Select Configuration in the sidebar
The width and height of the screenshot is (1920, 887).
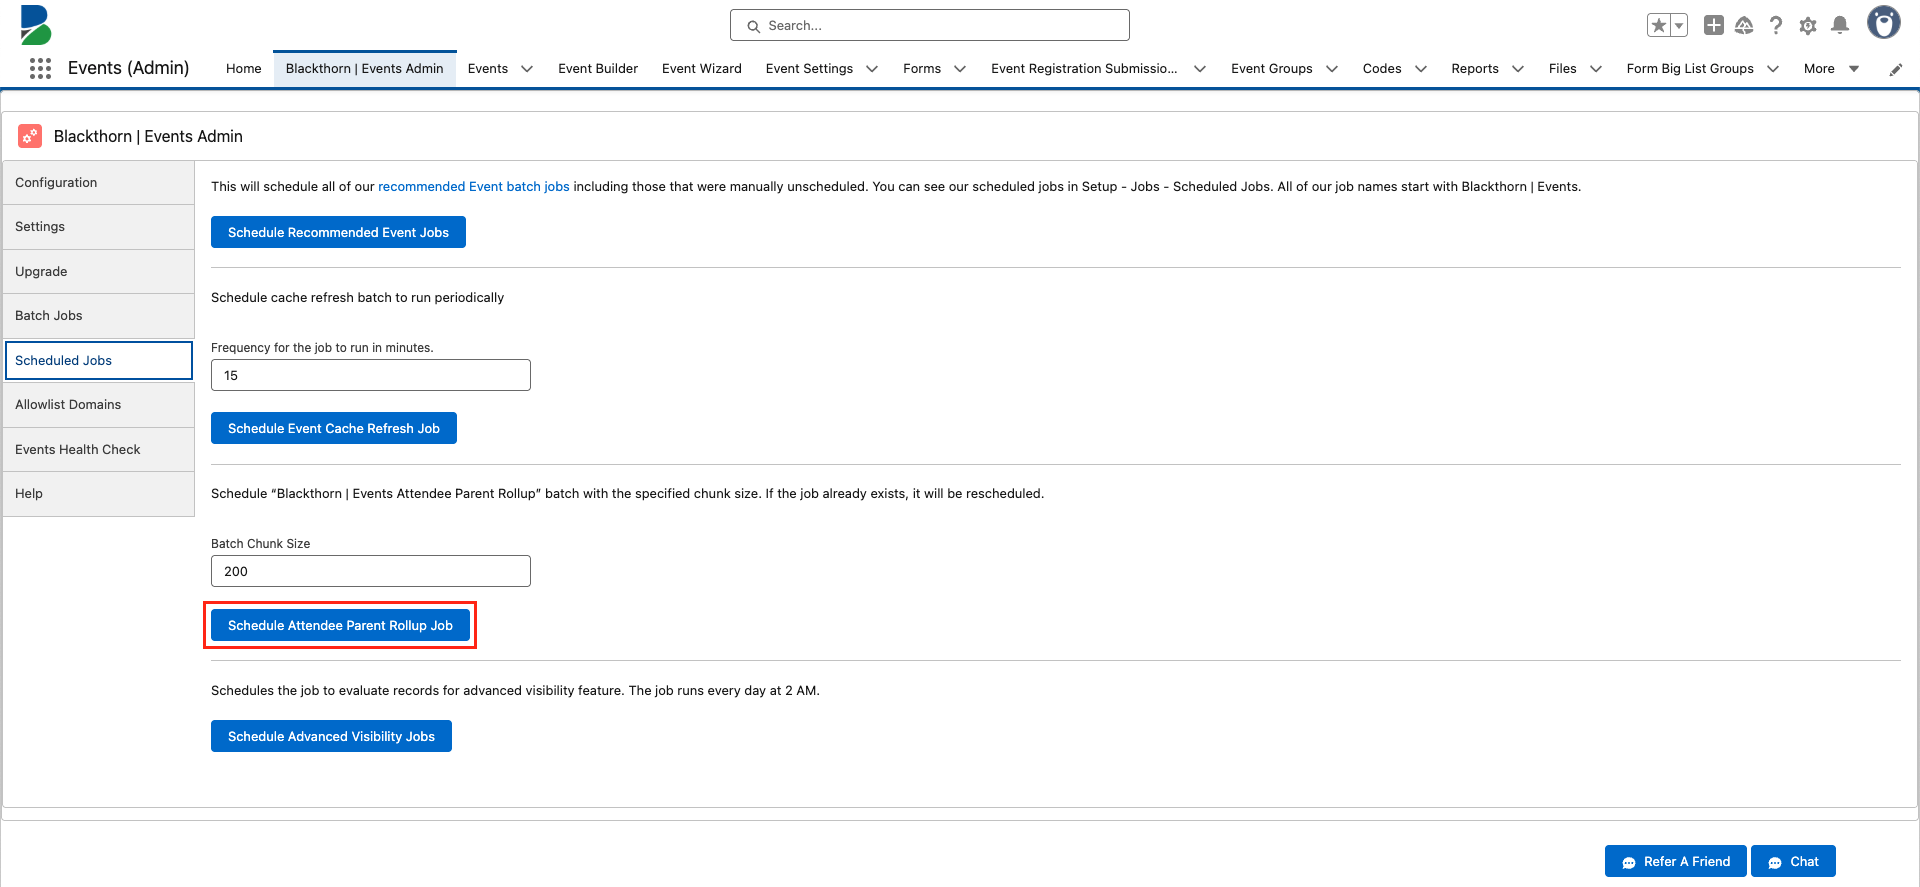[99, 183]
